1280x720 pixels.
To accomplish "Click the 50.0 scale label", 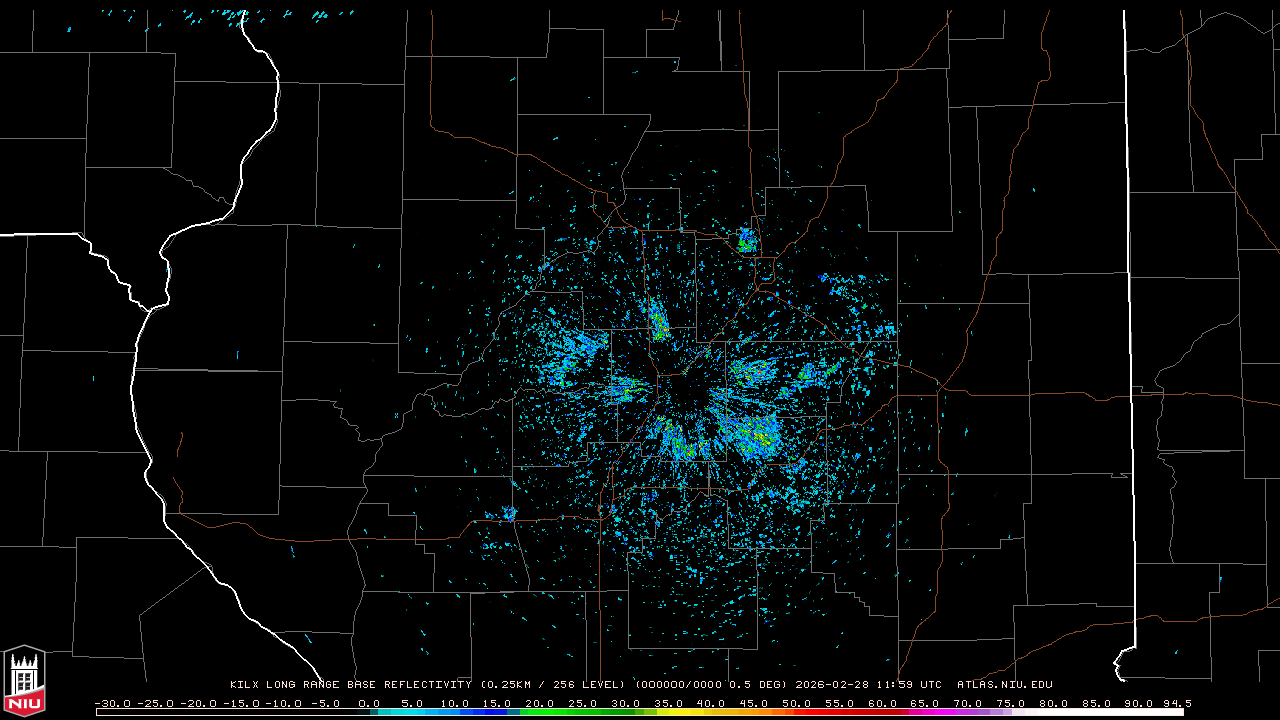I will [796, 703].
